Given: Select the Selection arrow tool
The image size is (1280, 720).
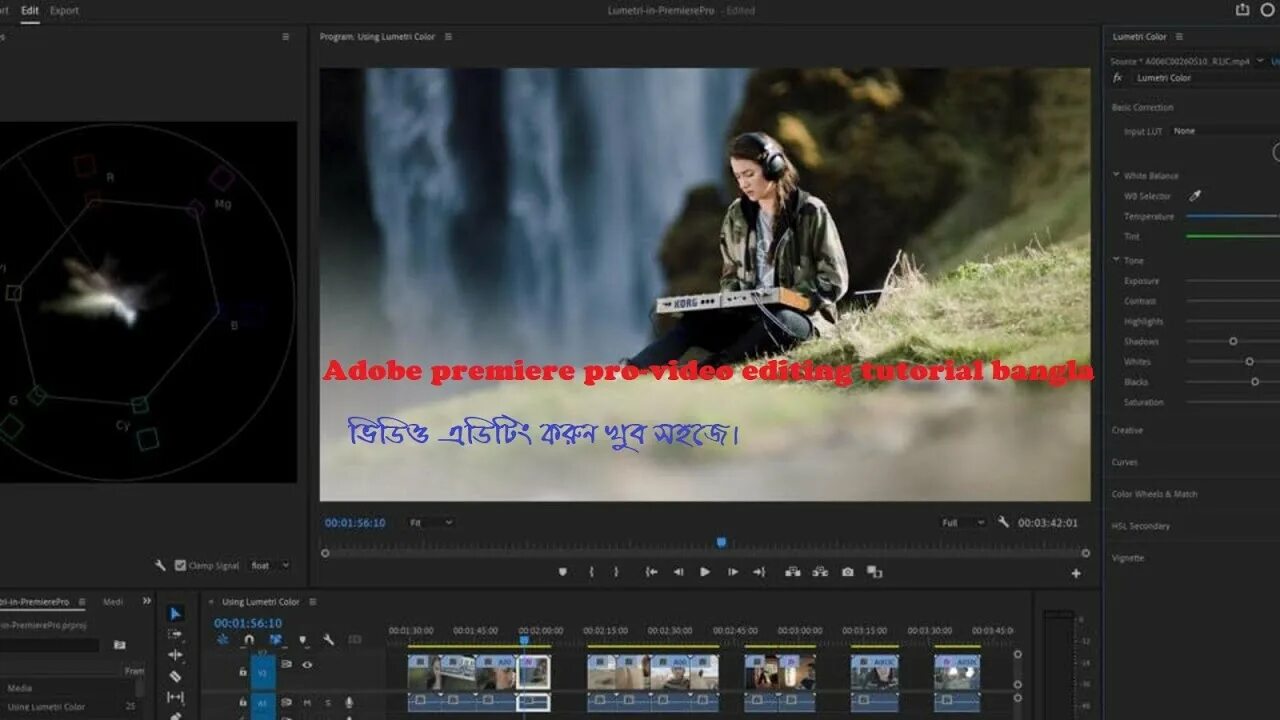Looking at the screenshot, I should click(x=176, y=613).
